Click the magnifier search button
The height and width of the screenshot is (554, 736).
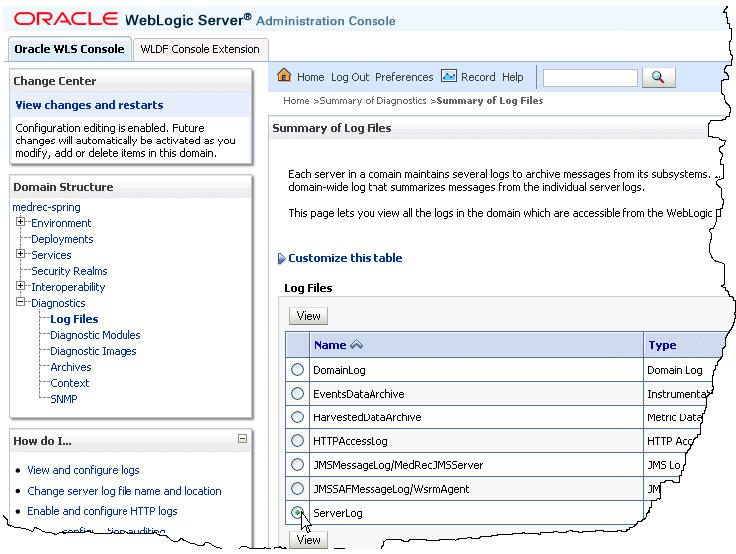tap(658, 77)
